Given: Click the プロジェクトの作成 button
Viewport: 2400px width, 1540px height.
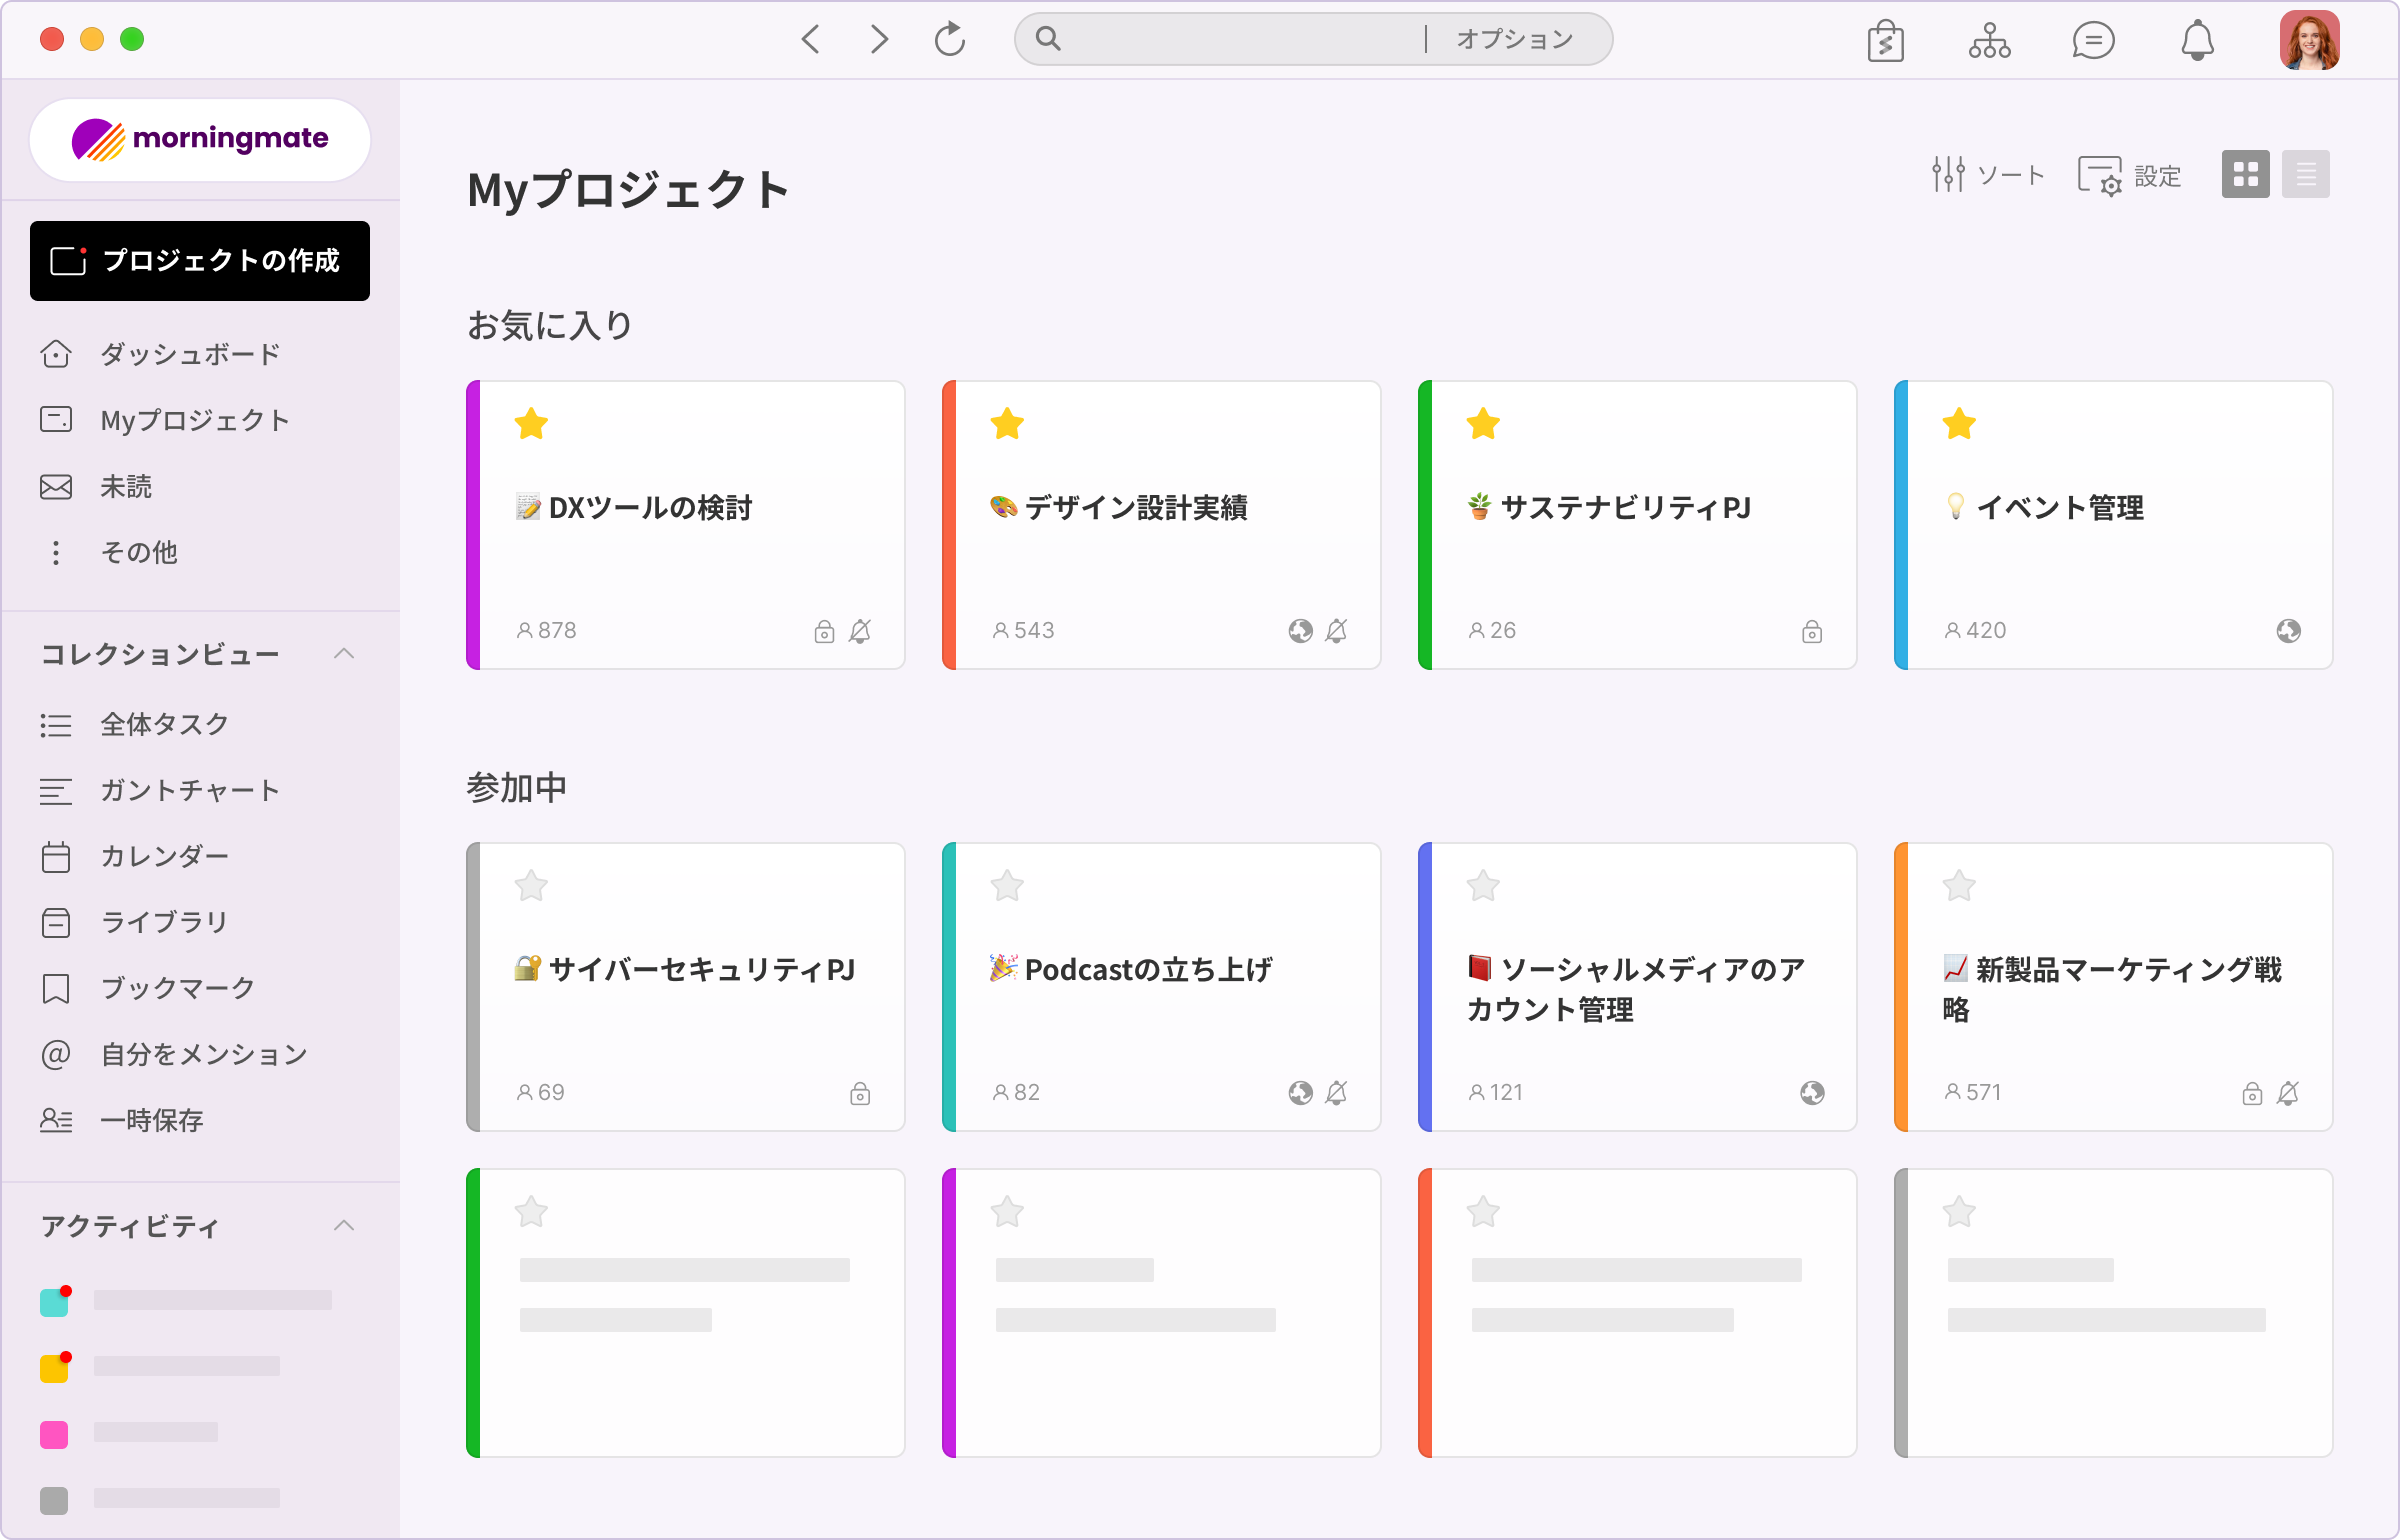Looking at the screenshot, I should coord(200,261).
